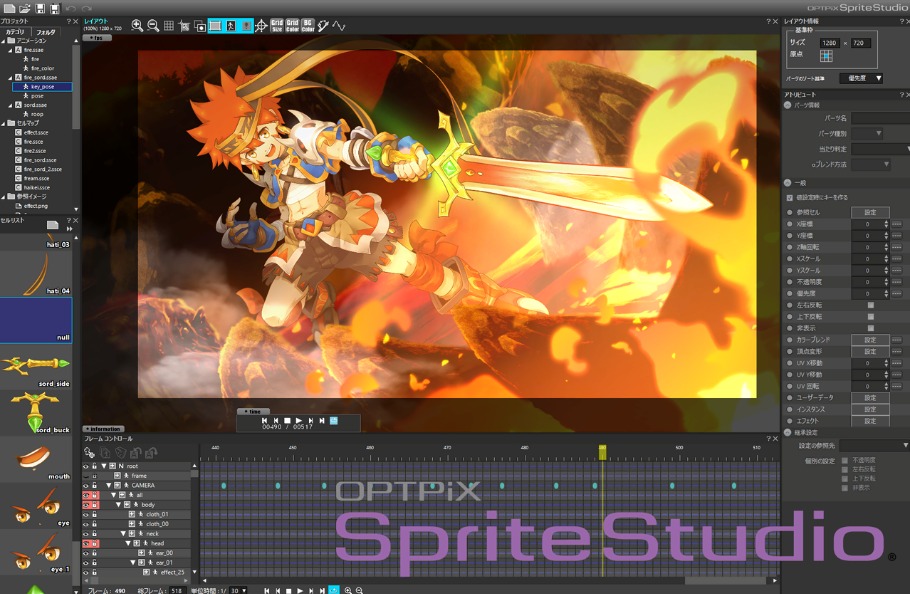Click the zoom out magnifier in layout toolbar
The width and height of the screenshot is (910, 594).
[x=153, y=25]
